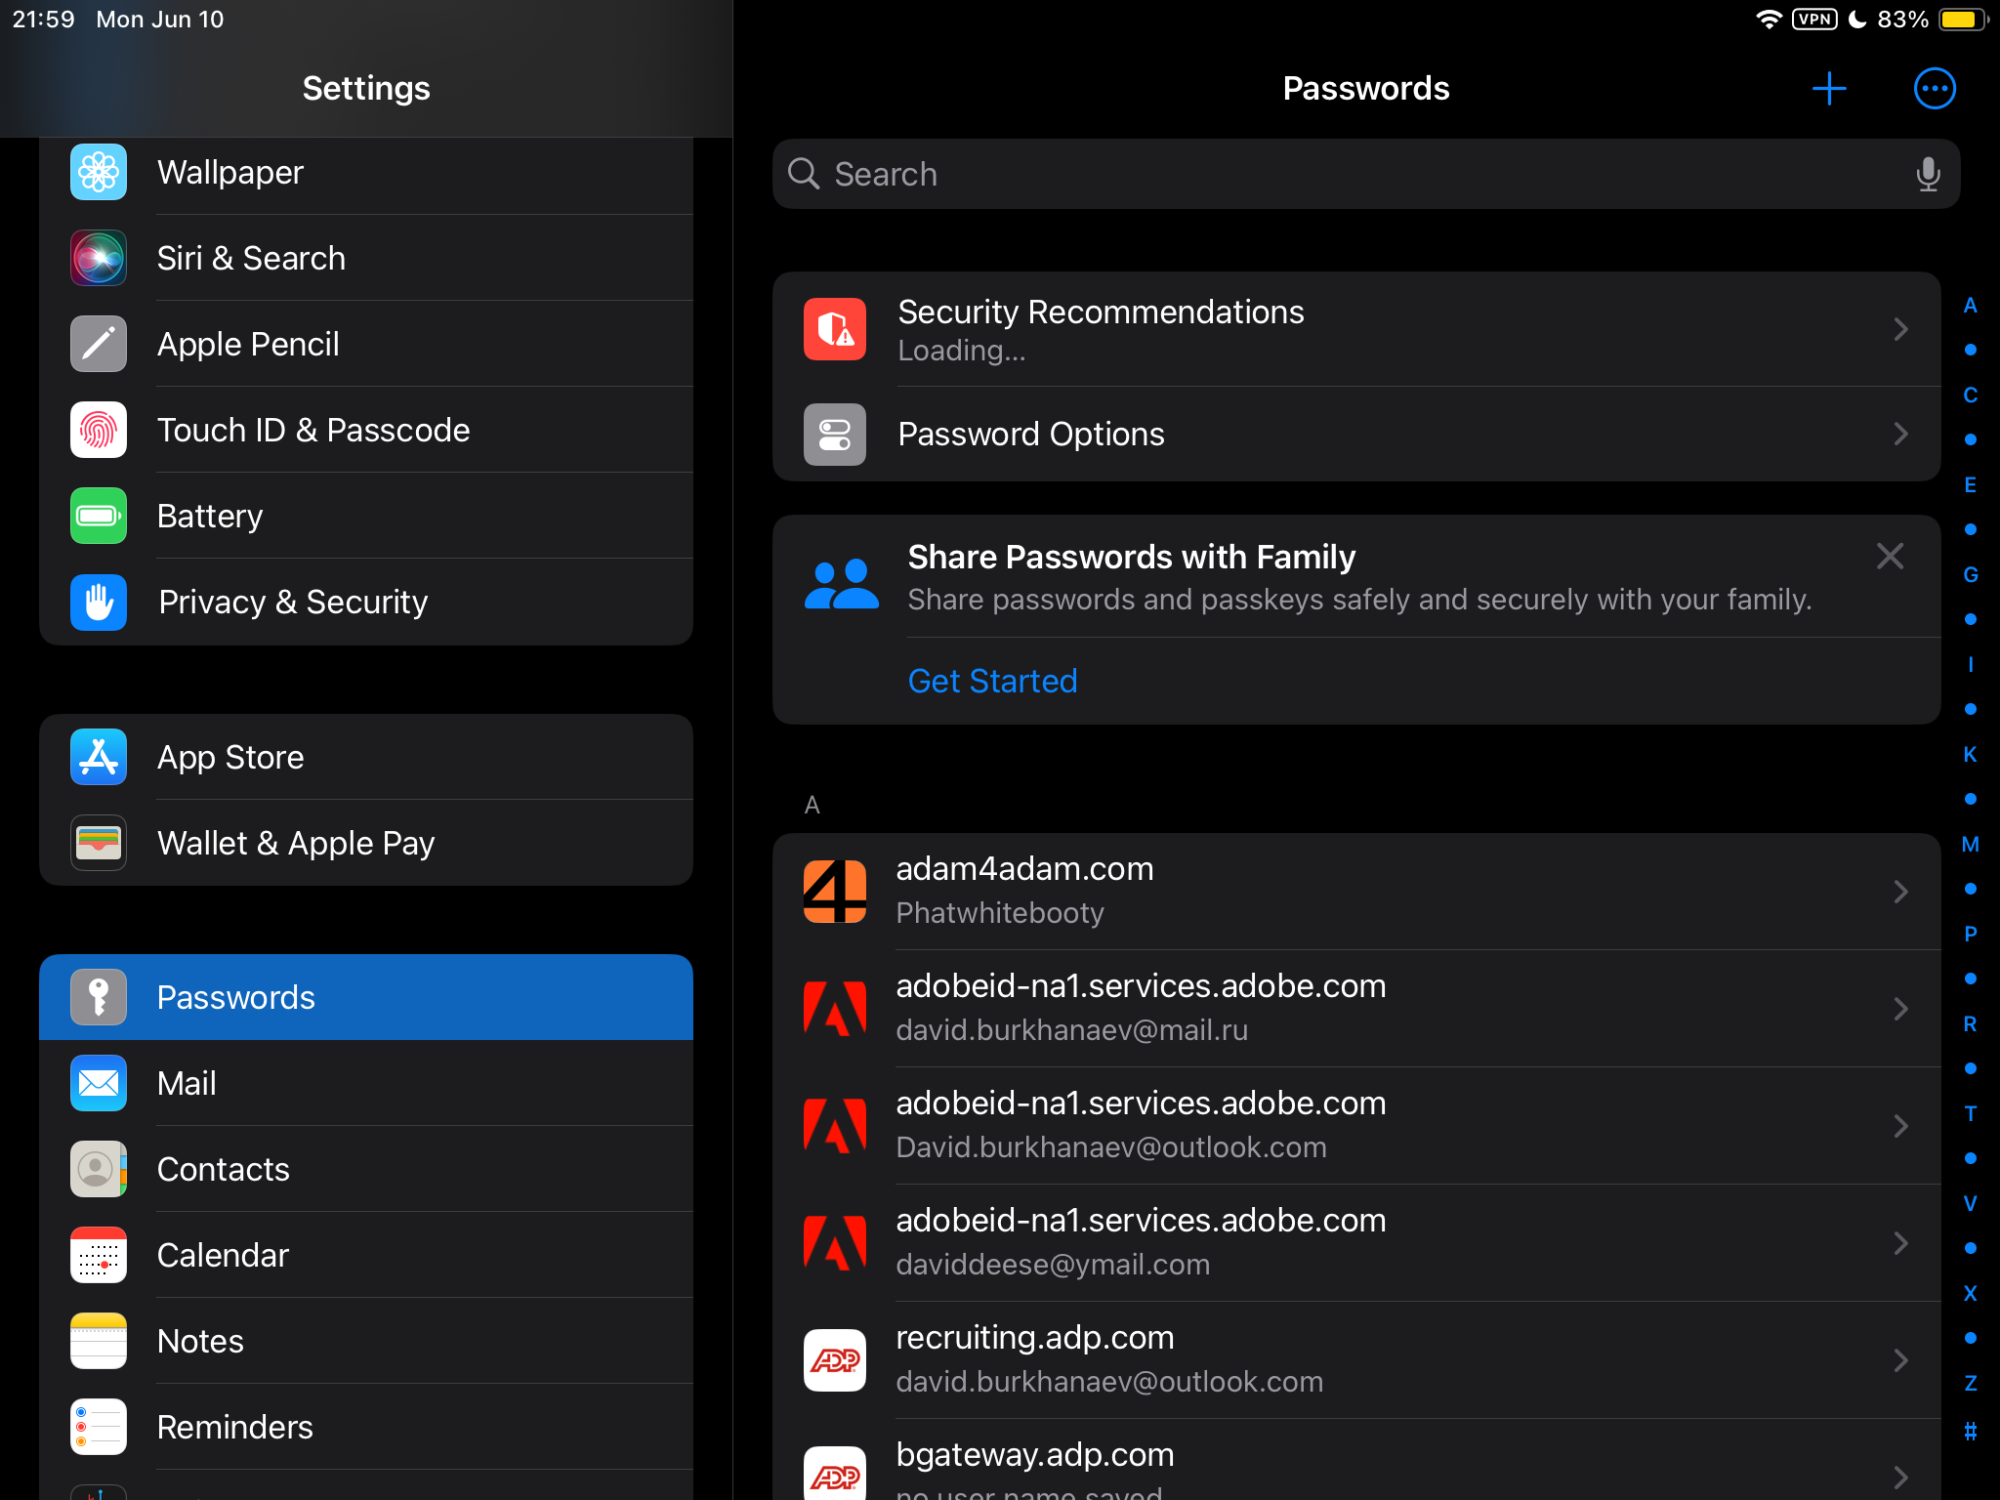Expand chevron on David.burkhanaev@outlook.com row
The image size is (2000, 1500).
1900,1125
